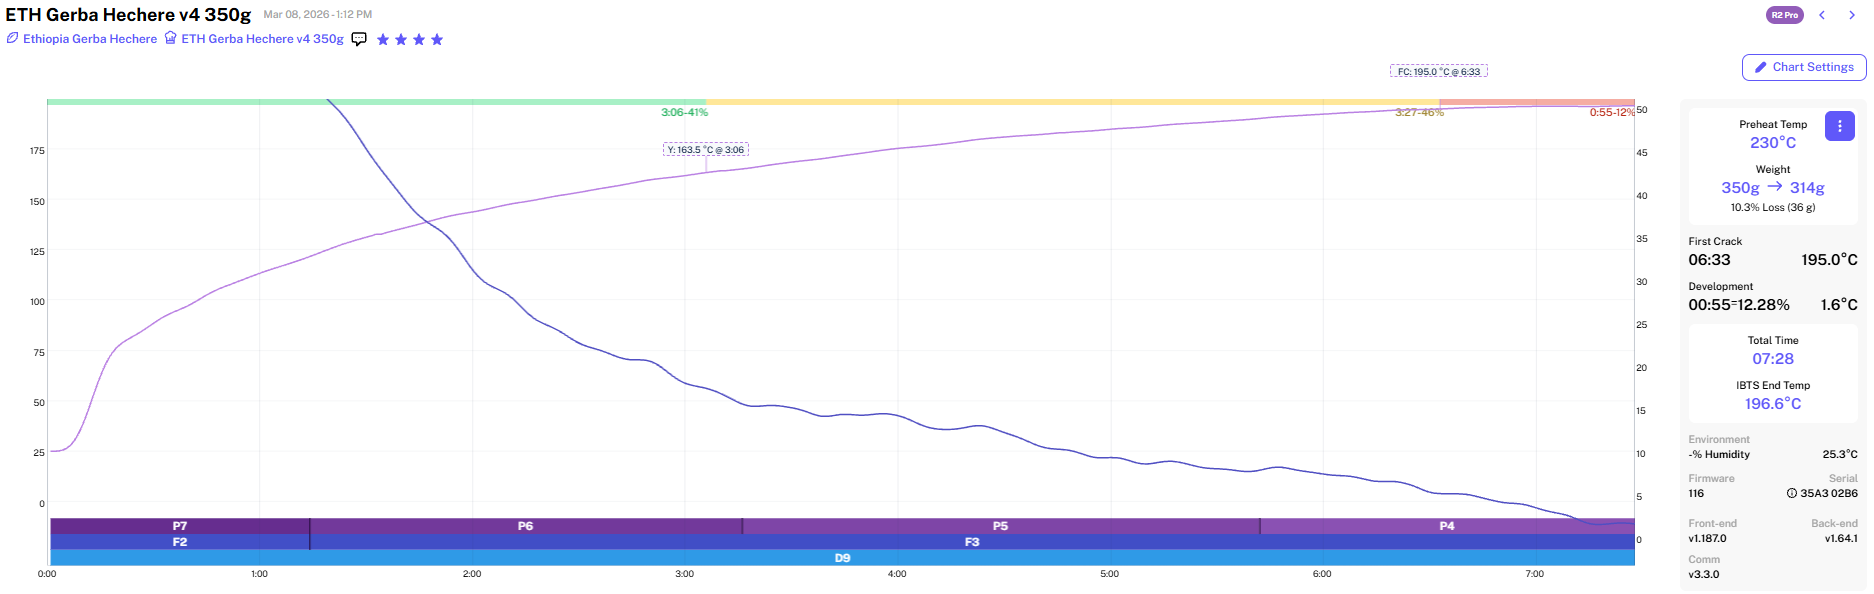The image size is (1874, 594).
Task: Set the rating to four stars
Action: click(437, 40)
